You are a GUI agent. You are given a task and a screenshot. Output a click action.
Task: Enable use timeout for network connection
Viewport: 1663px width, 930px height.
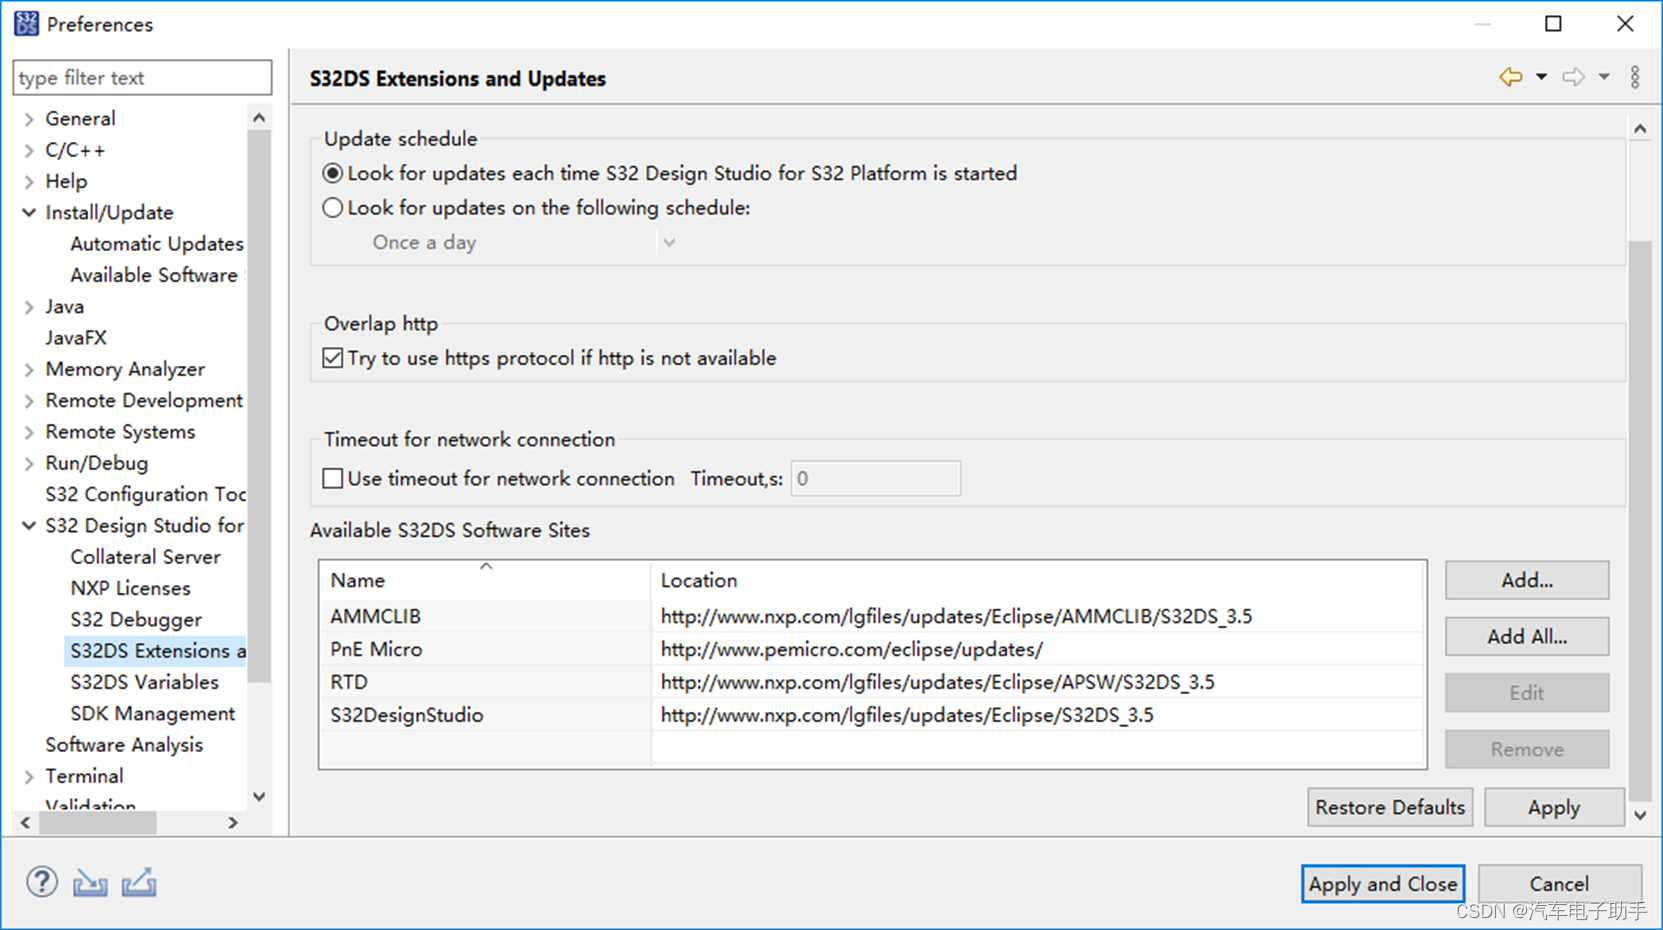pyautogui.click(x=333, y=478)
